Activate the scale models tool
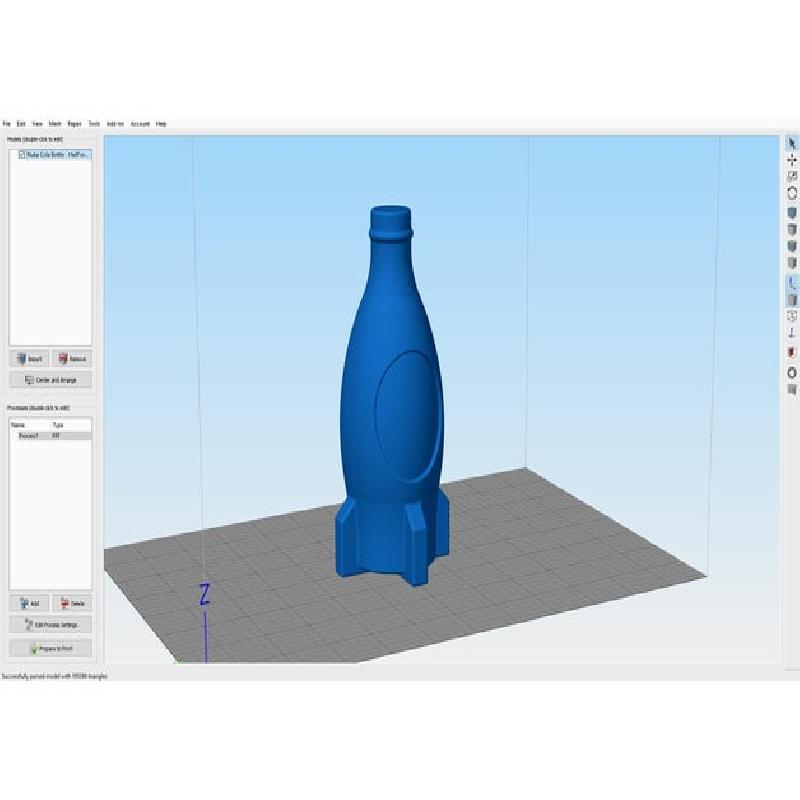Screen dimensions: 800x800 point(791,177)
